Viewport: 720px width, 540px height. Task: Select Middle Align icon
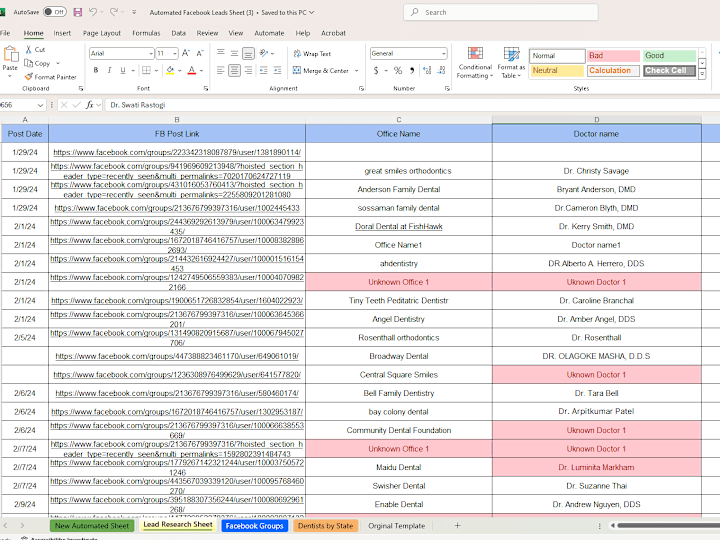pyautogui.click(x=235, y=53)
